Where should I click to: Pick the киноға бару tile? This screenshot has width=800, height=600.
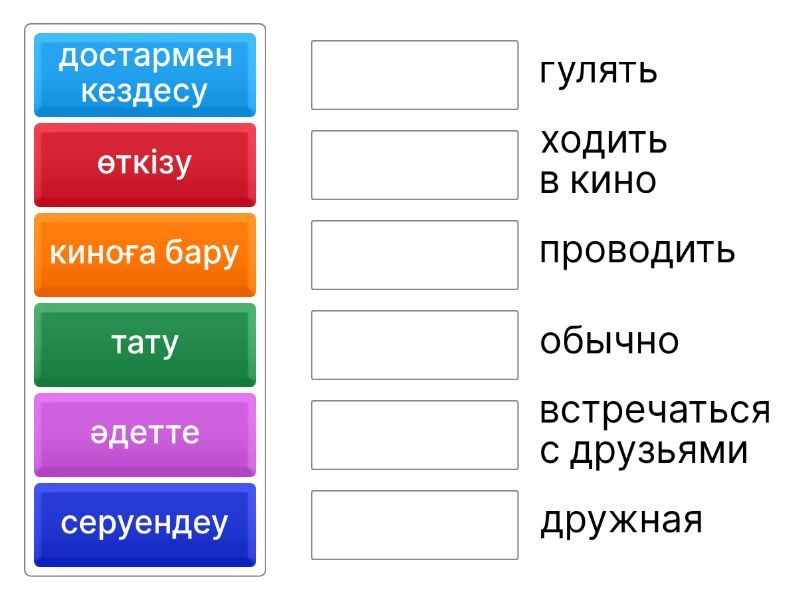click(x=145, y=254)
